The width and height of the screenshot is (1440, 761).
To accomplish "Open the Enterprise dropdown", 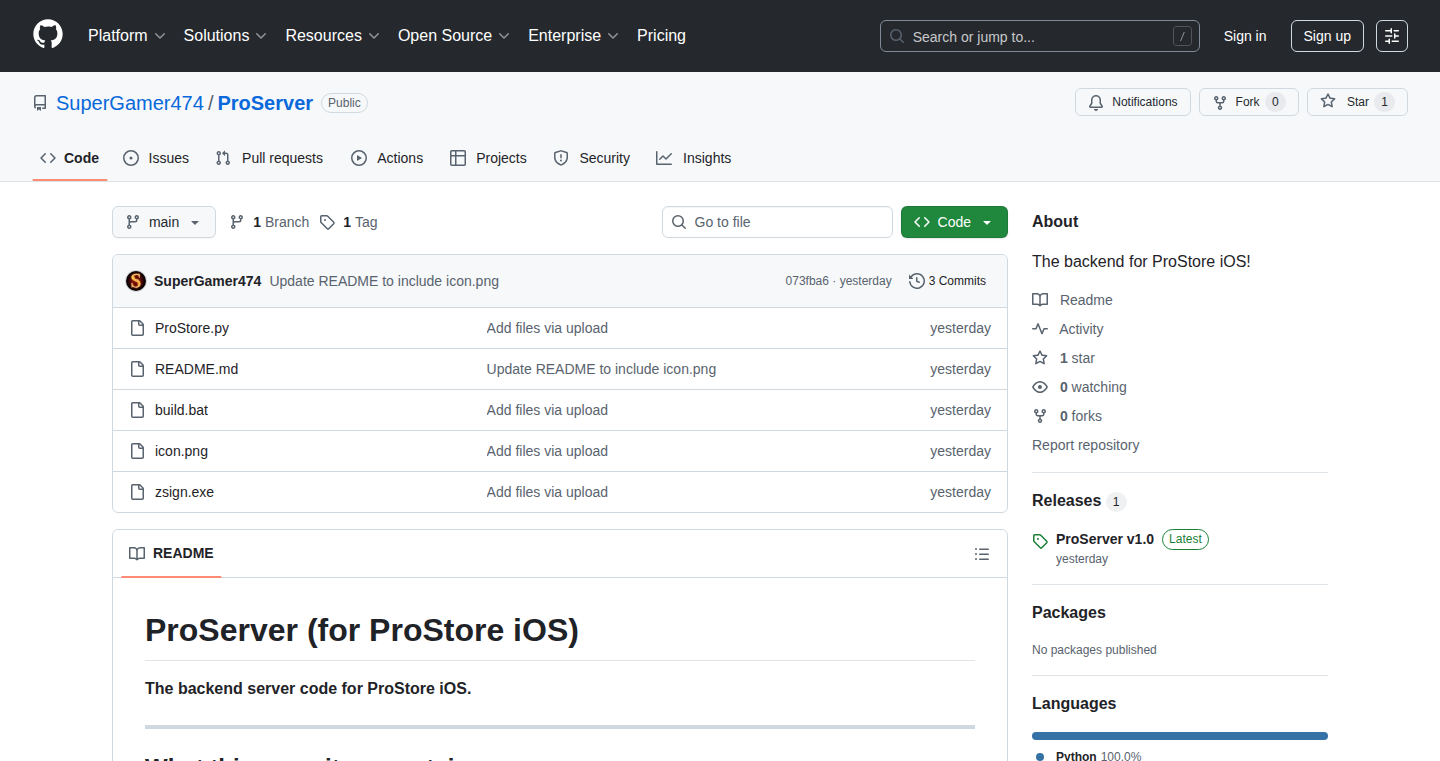I will click(x=574, y=35).
